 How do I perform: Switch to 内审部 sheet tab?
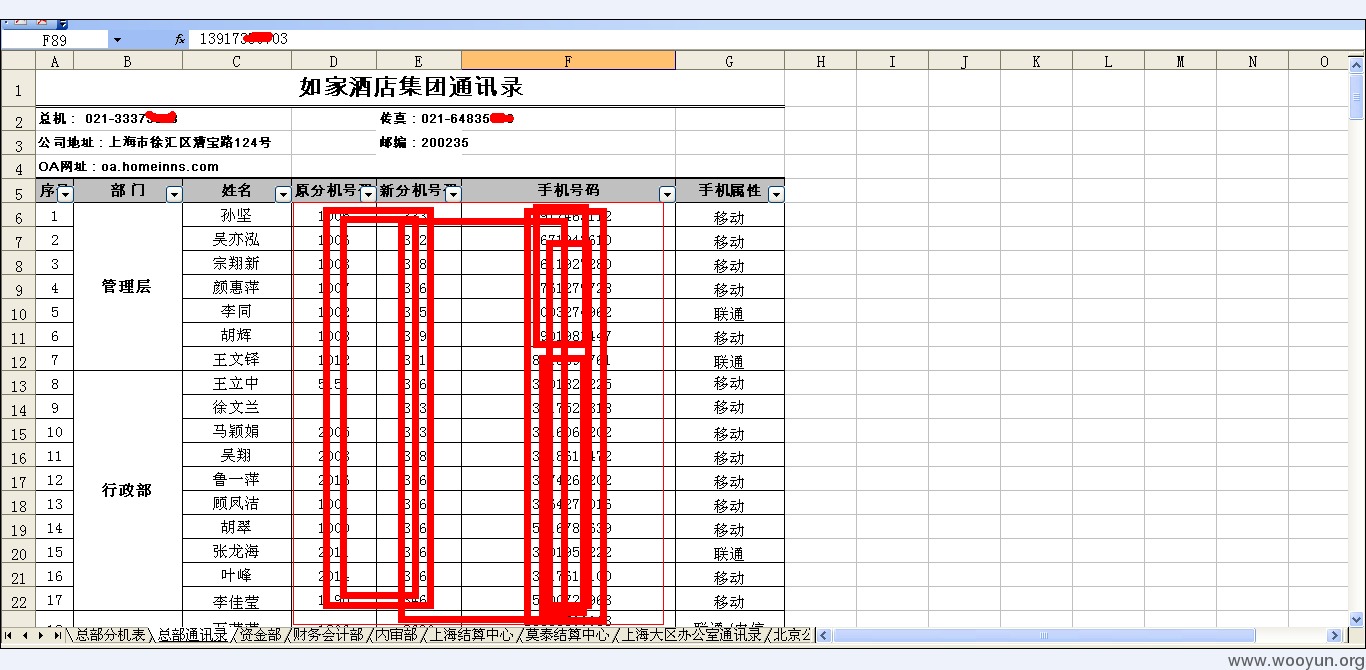point(396,635)
